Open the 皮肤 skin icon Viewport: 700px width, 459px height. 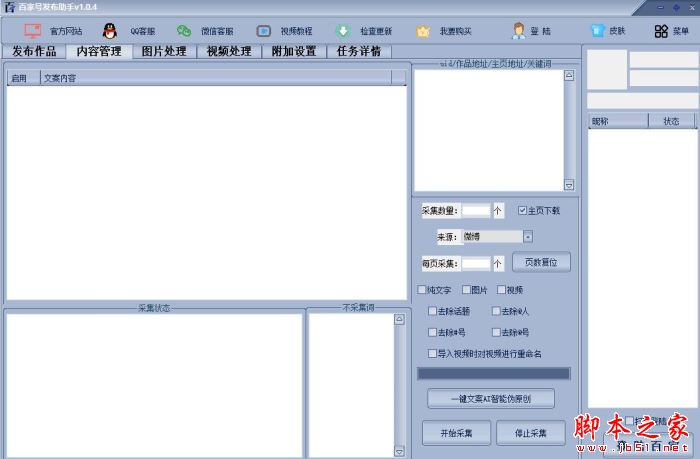(x=597, y=31)
